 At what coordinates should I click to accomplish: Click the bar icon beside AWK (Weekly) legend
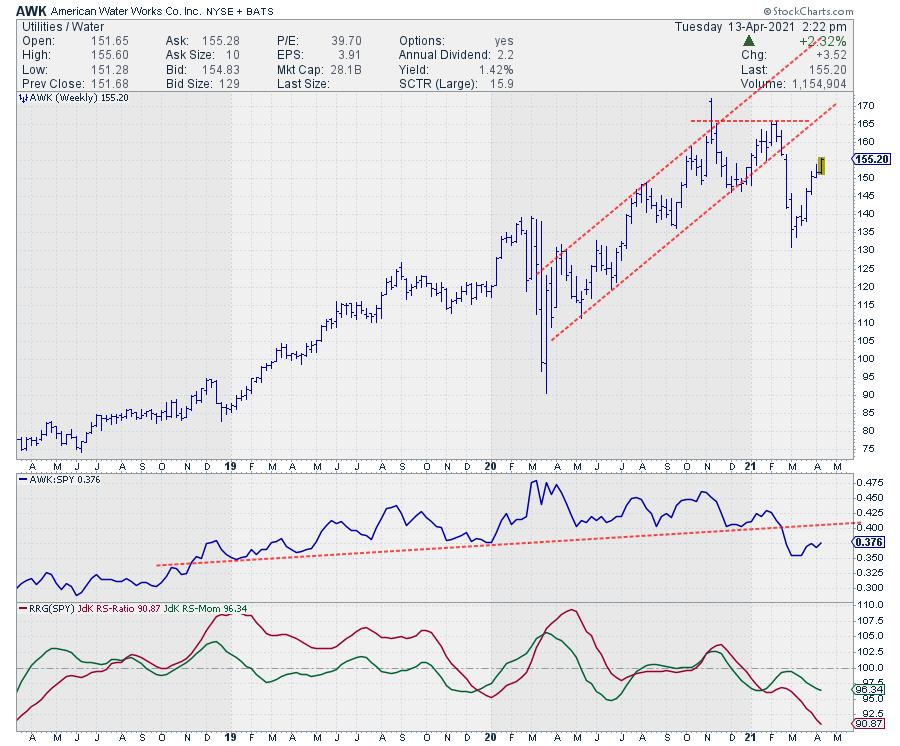point(23,100)
